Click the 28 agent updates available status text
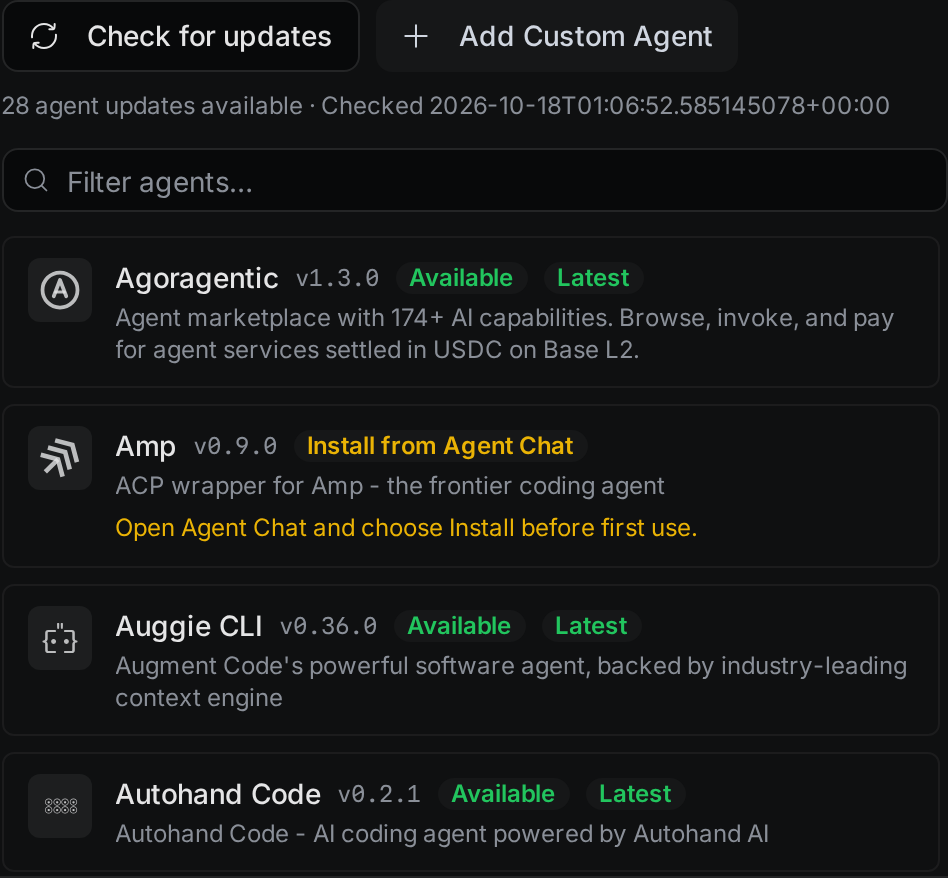This screenshot has width=948, height=878. (152, 106)
